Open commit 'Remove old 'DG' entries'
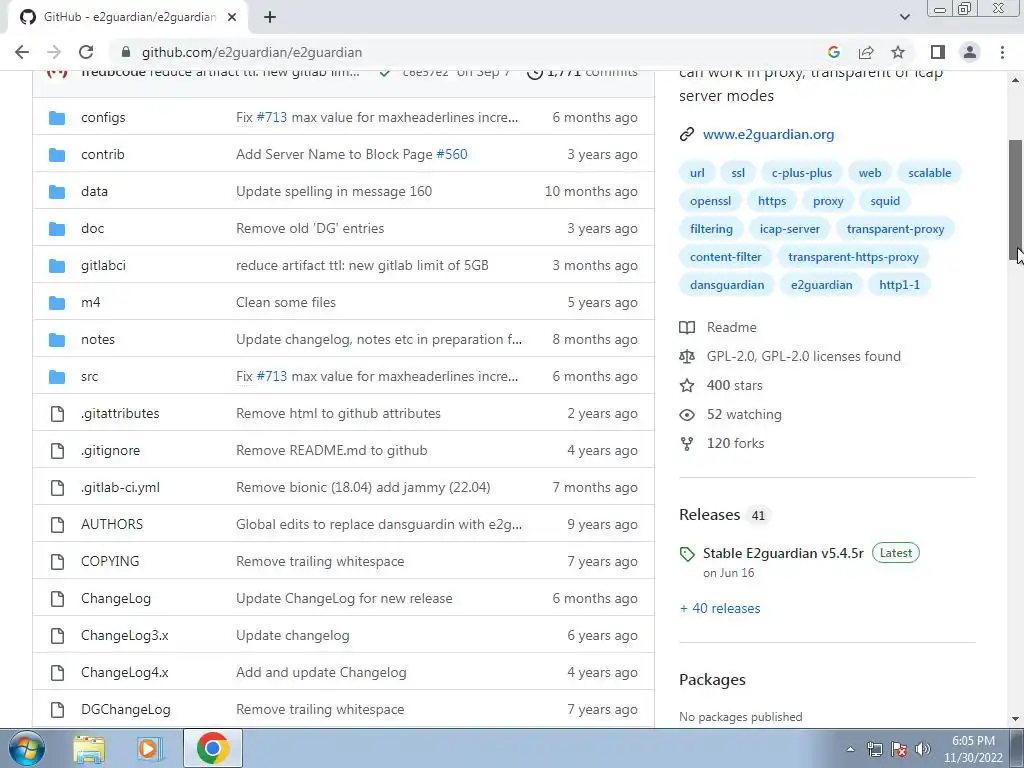 [310, 229]
